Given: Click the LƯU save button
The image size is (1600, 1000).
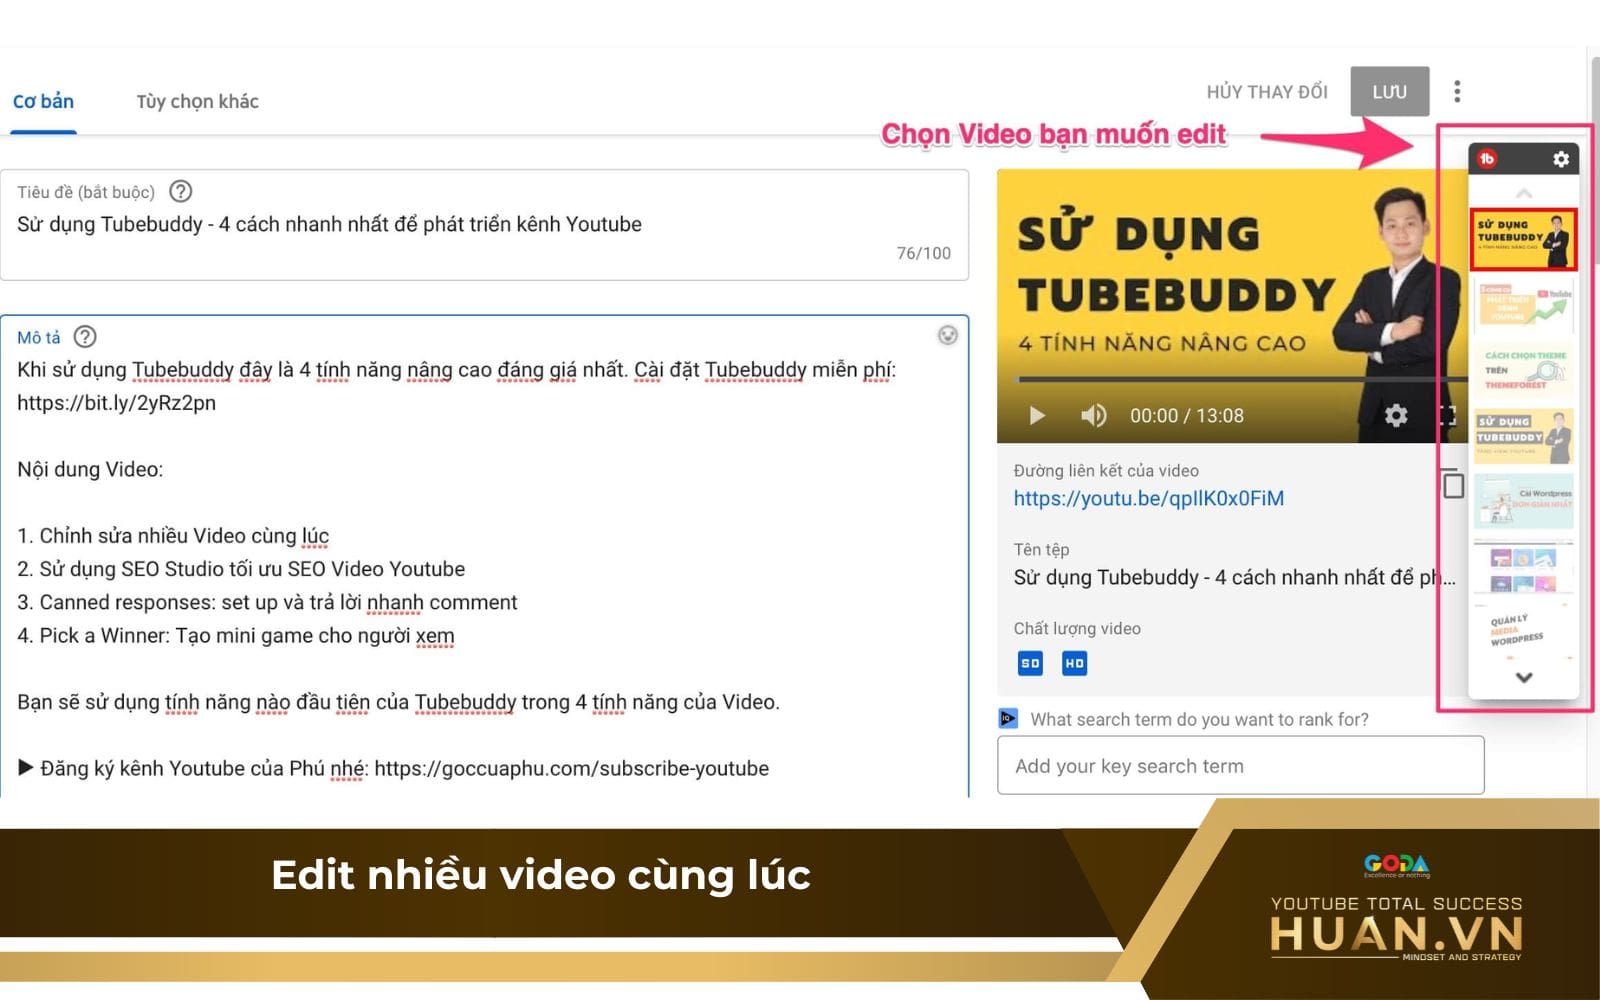Looking at the screenshot, I should point(1389,92).
